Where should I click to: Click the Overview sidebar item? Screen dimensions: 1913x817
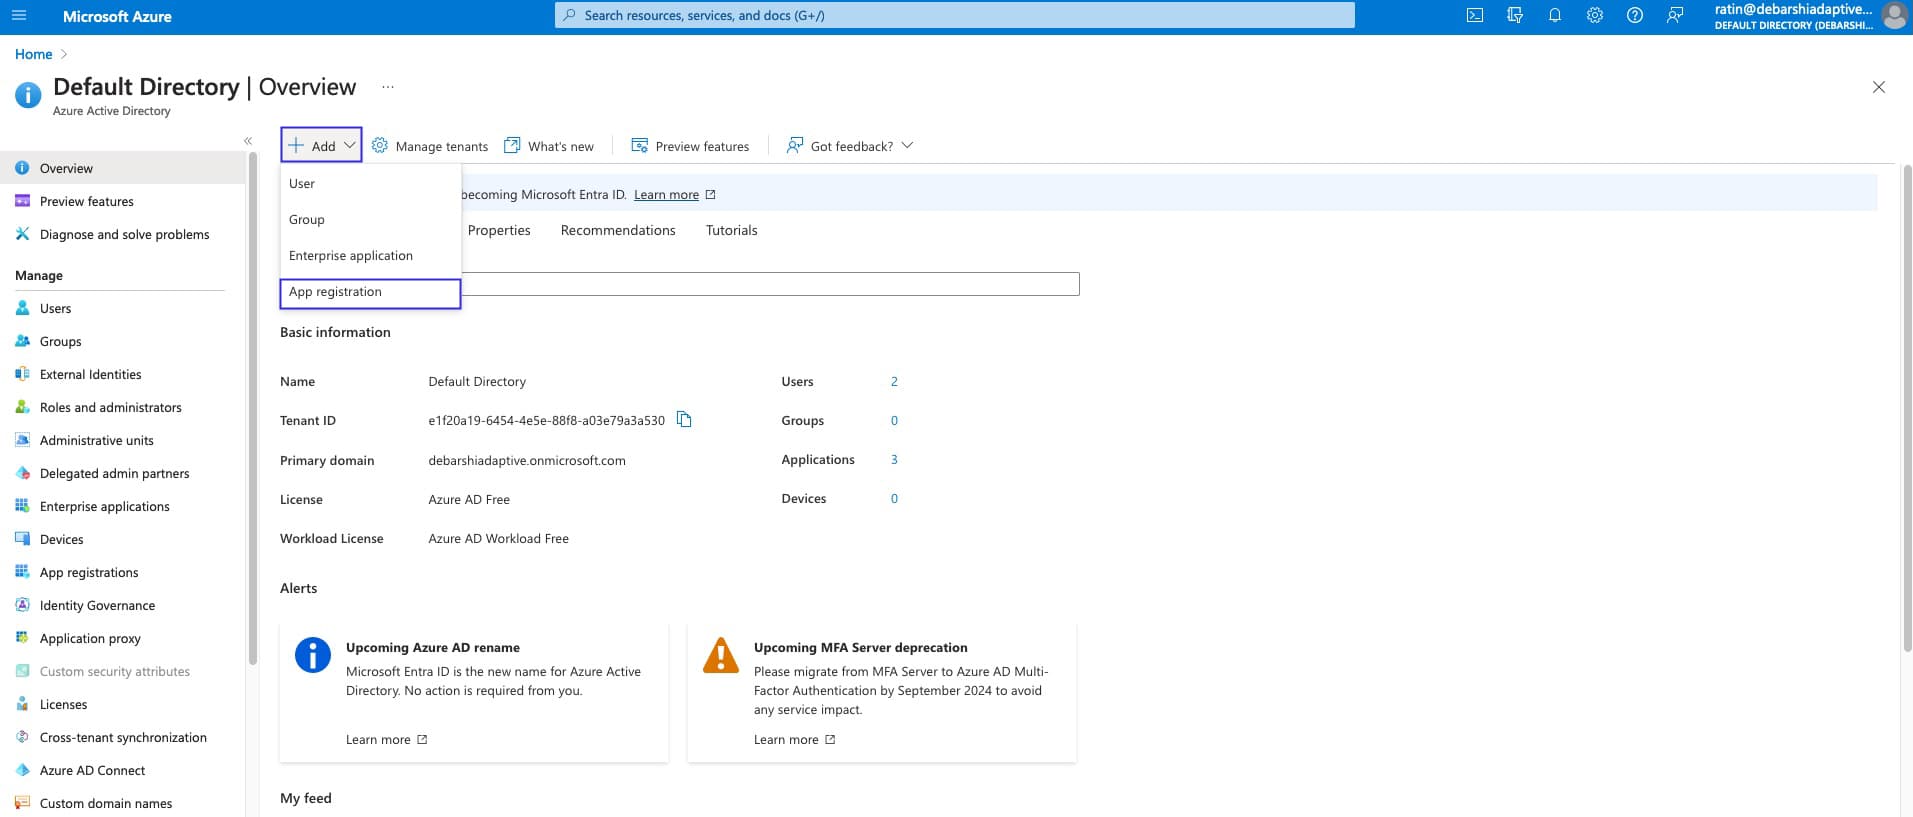[x=122, y=168]
